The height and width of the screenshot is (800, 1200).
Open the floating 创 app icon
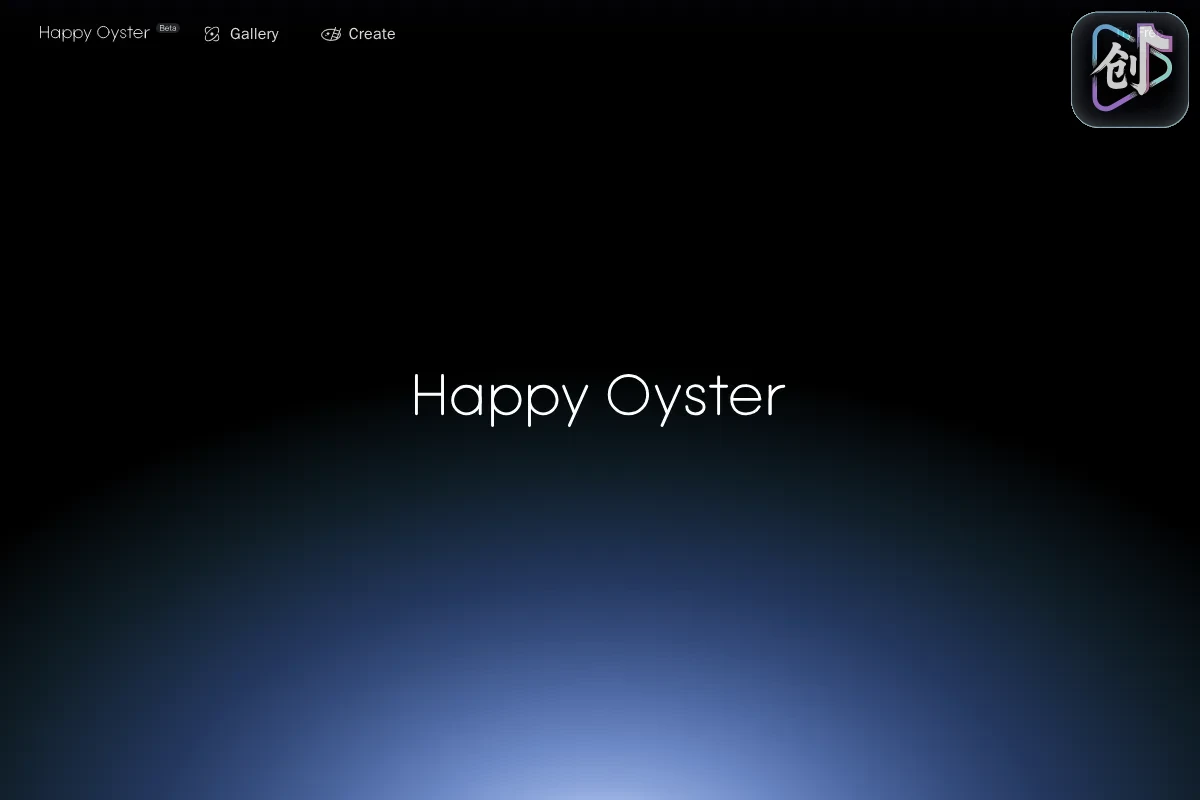[1130, 70]
